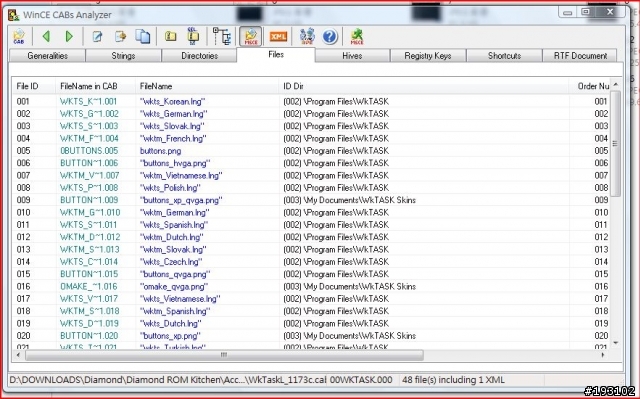Click status bar text "48 file(s) including 1 XML"

point(453,380)
